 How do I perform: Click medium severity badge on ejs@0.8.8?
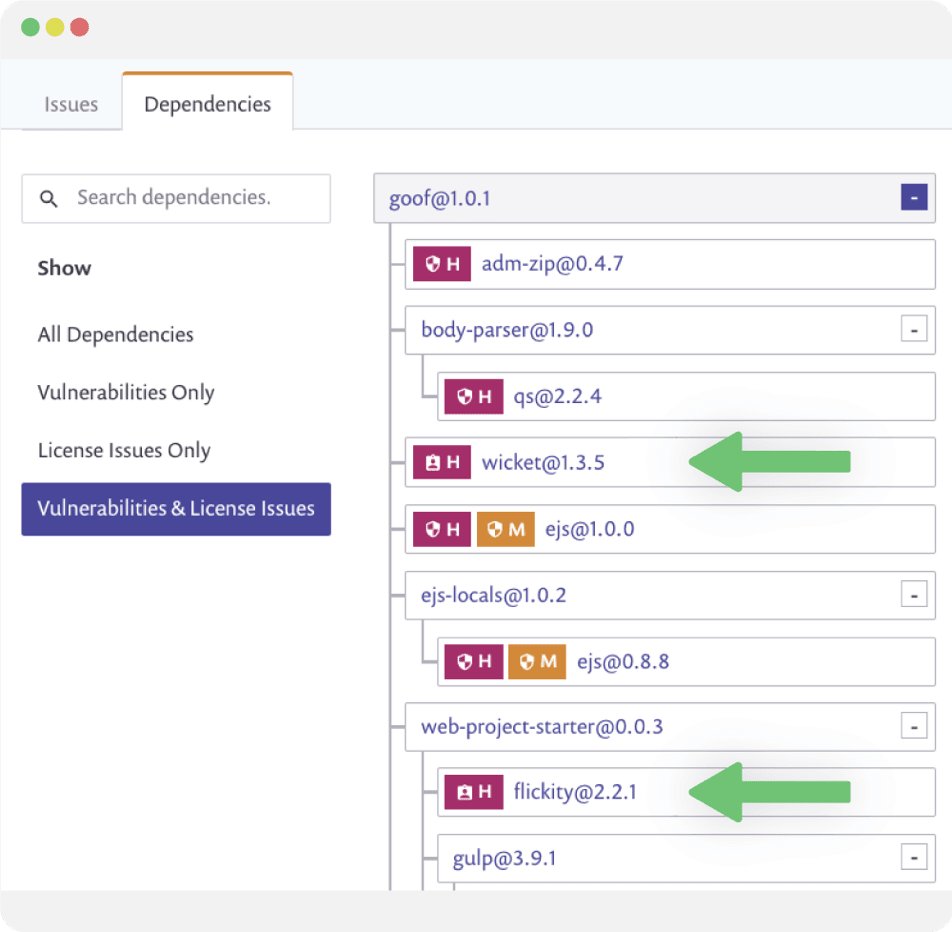click(537, 661)
